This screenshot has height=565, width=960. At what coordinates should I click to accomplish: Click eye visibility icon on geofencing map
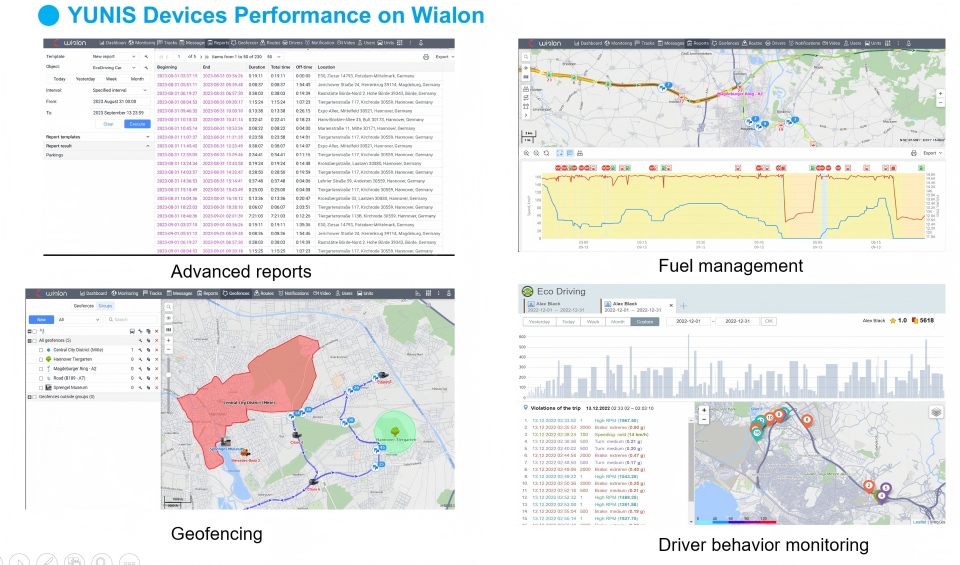tap(168, 318)
